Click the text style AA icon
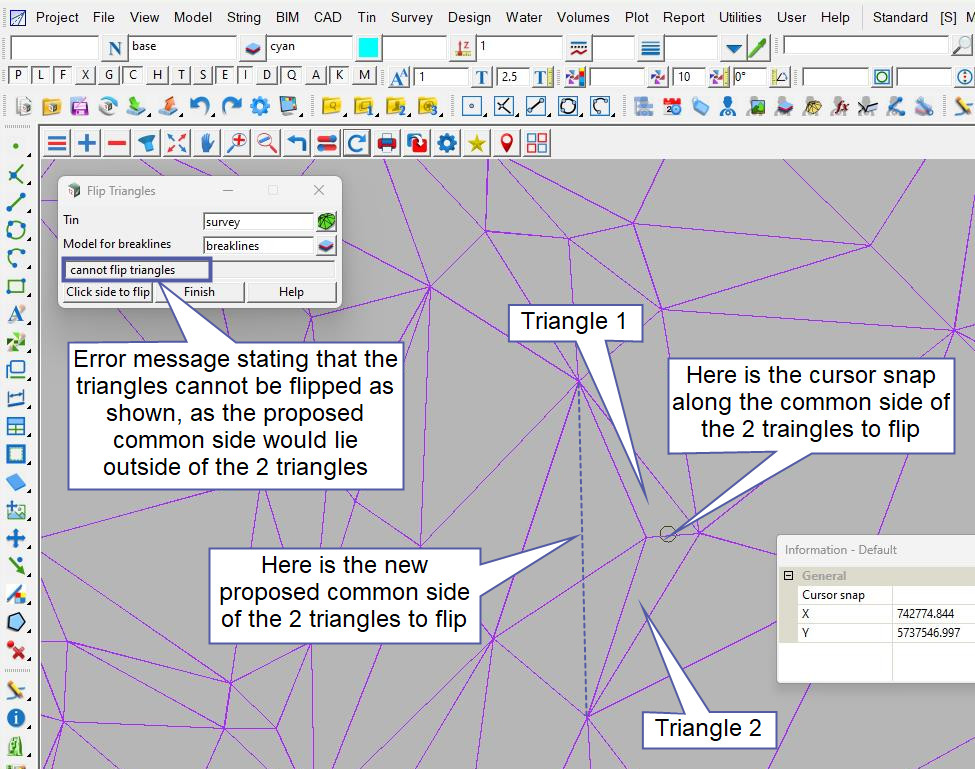Image resolution: width=975 pixels, height=769 pixels. tap(399, 77)
